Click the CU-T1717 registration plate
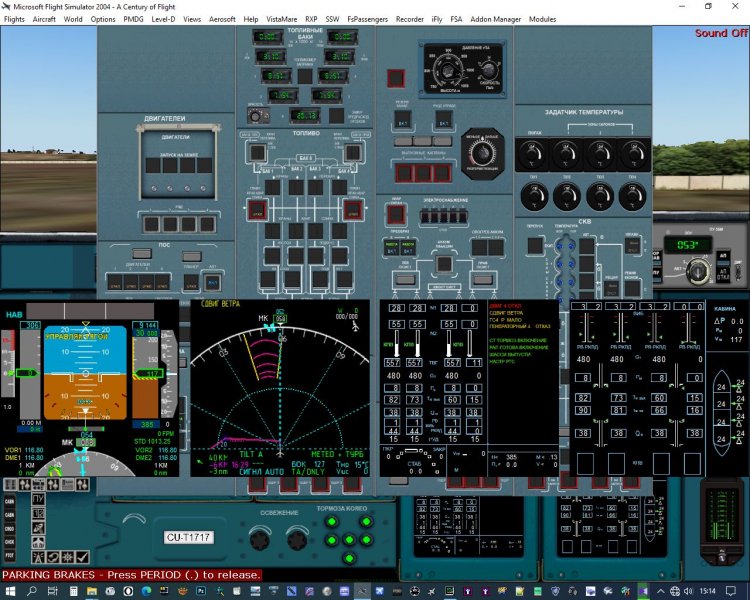 pos(189,538)
